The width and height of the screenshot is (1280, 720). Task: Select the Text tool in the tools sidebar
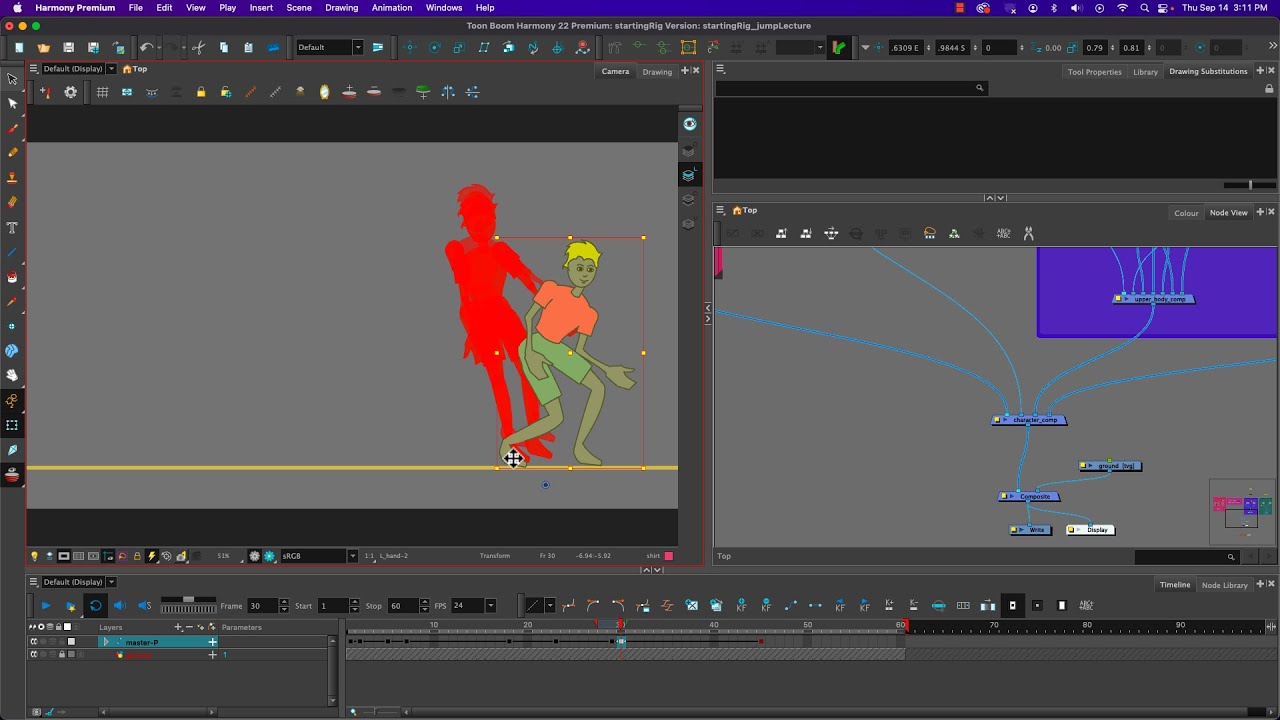[12, 228]
